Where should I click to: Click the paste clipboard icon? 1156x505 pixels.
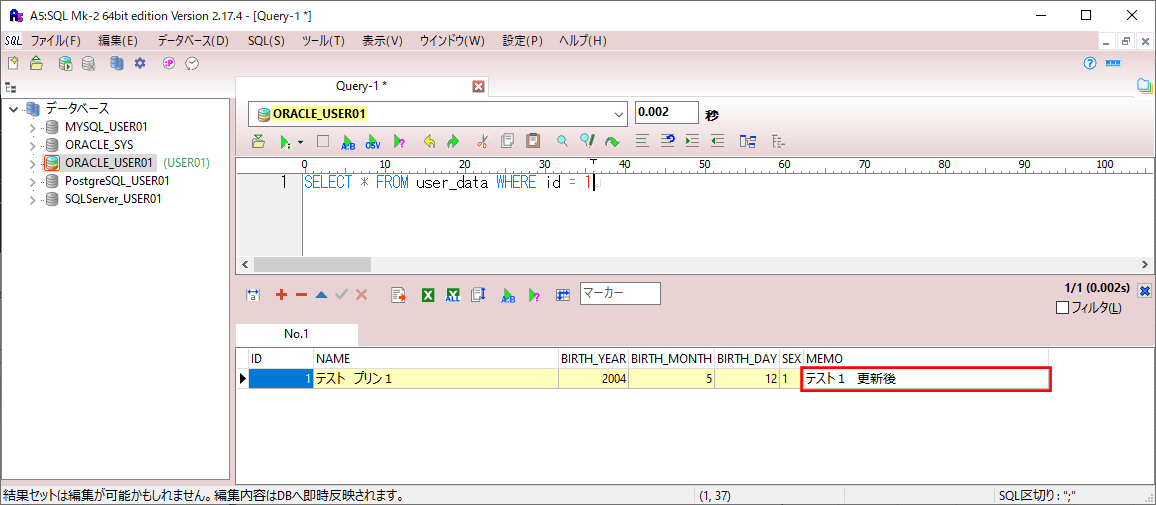[533, 140]
